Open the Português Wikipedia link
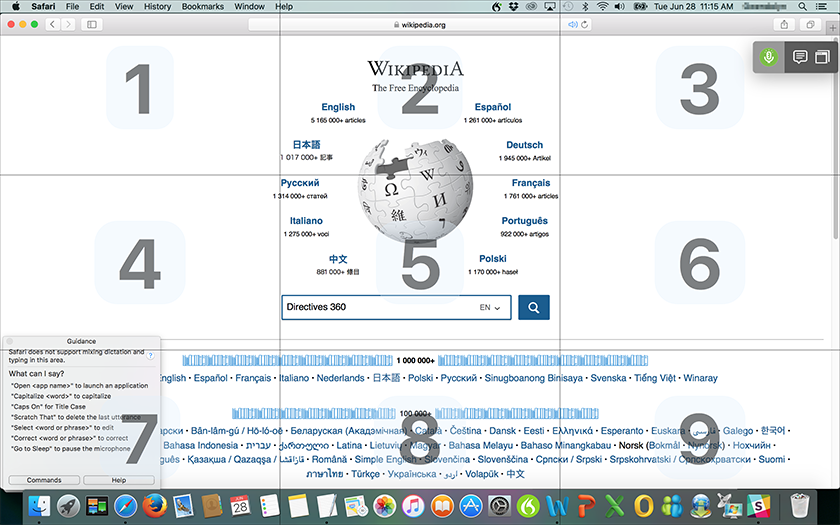This screenshot has height=525, width=840. coord(524,221)
